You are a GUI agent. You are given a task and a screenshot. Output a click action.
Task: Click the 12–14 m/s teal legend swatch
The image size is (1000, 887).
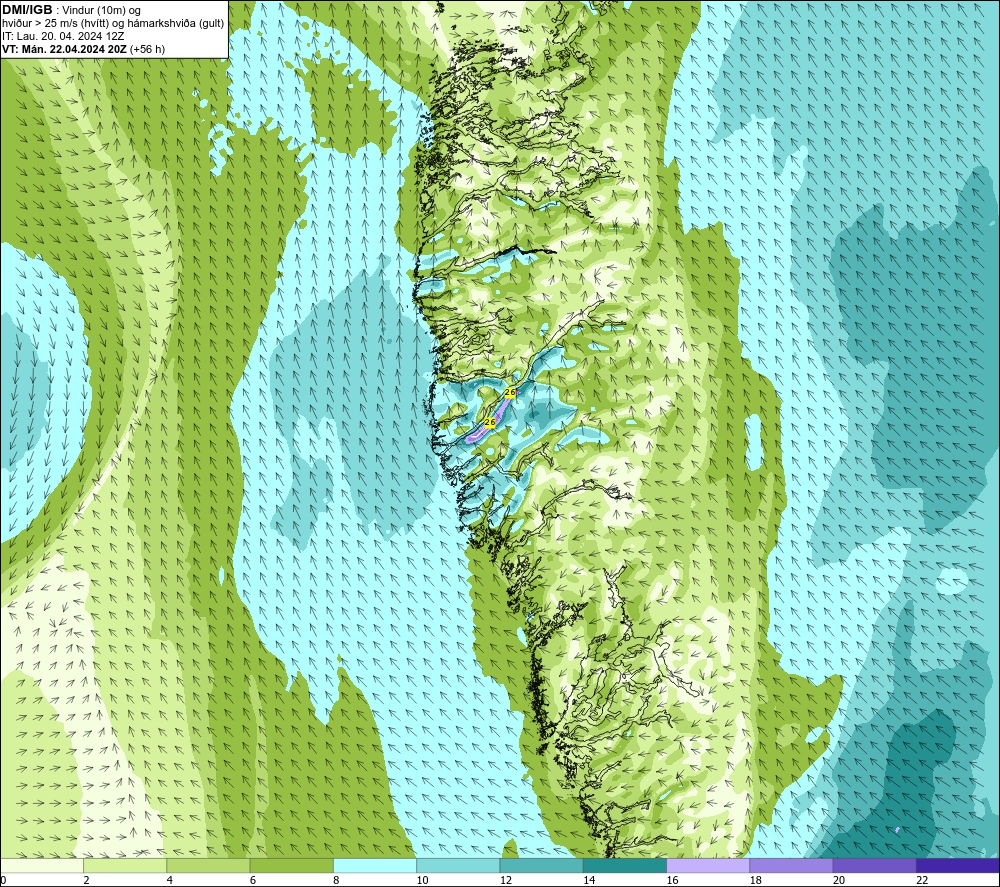(x=541, y=865)
